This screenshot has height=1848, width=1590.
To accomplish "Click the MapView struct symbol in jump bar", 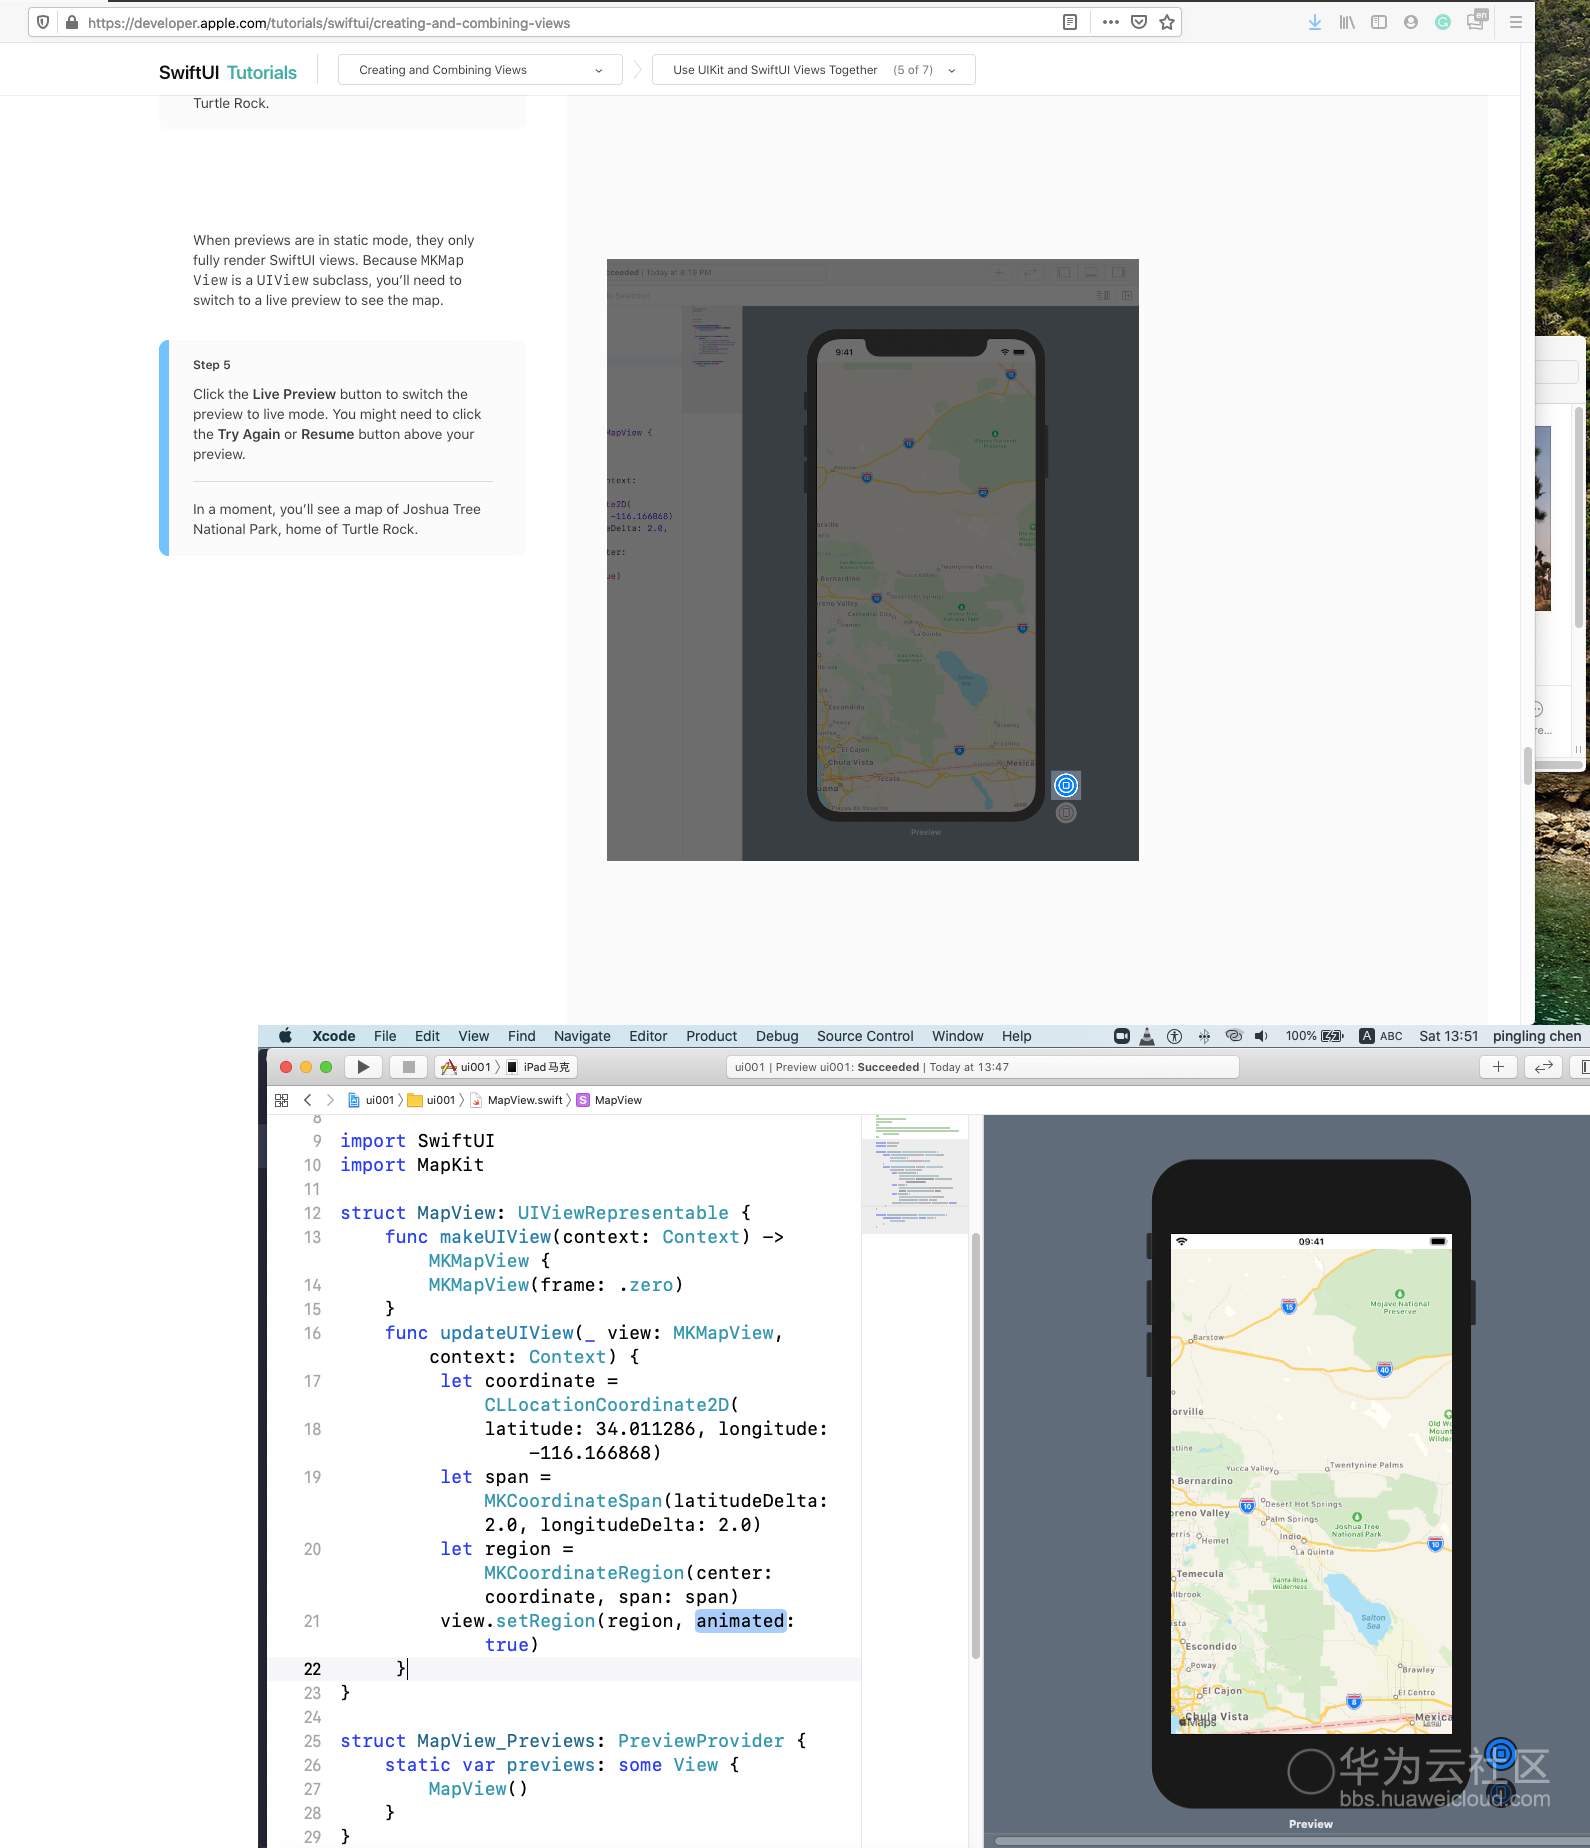I will tap(609, 1100).
